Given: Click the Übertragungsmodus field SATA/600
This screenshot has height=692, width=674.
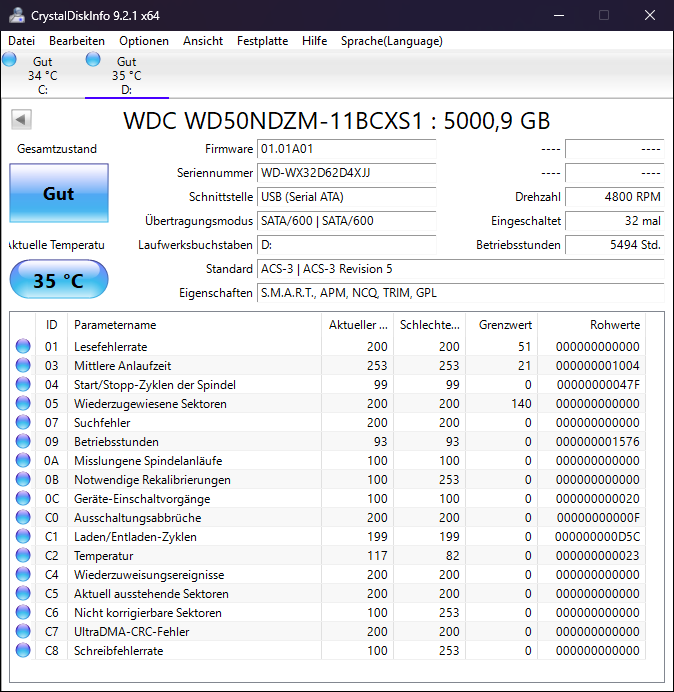Looking at the screenshot, I should click(347, 221).
